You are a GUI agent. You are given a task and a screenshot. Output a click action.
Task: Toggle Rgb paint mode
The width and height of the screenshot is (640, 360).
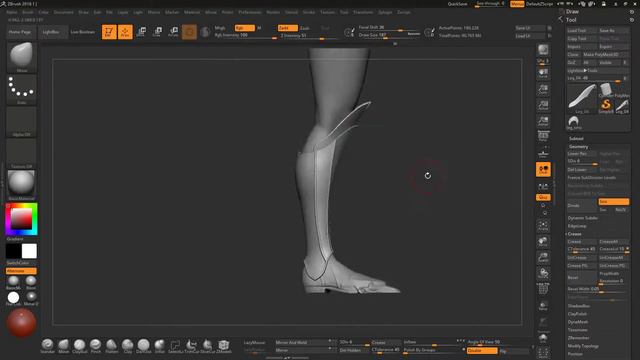point(244,28)
